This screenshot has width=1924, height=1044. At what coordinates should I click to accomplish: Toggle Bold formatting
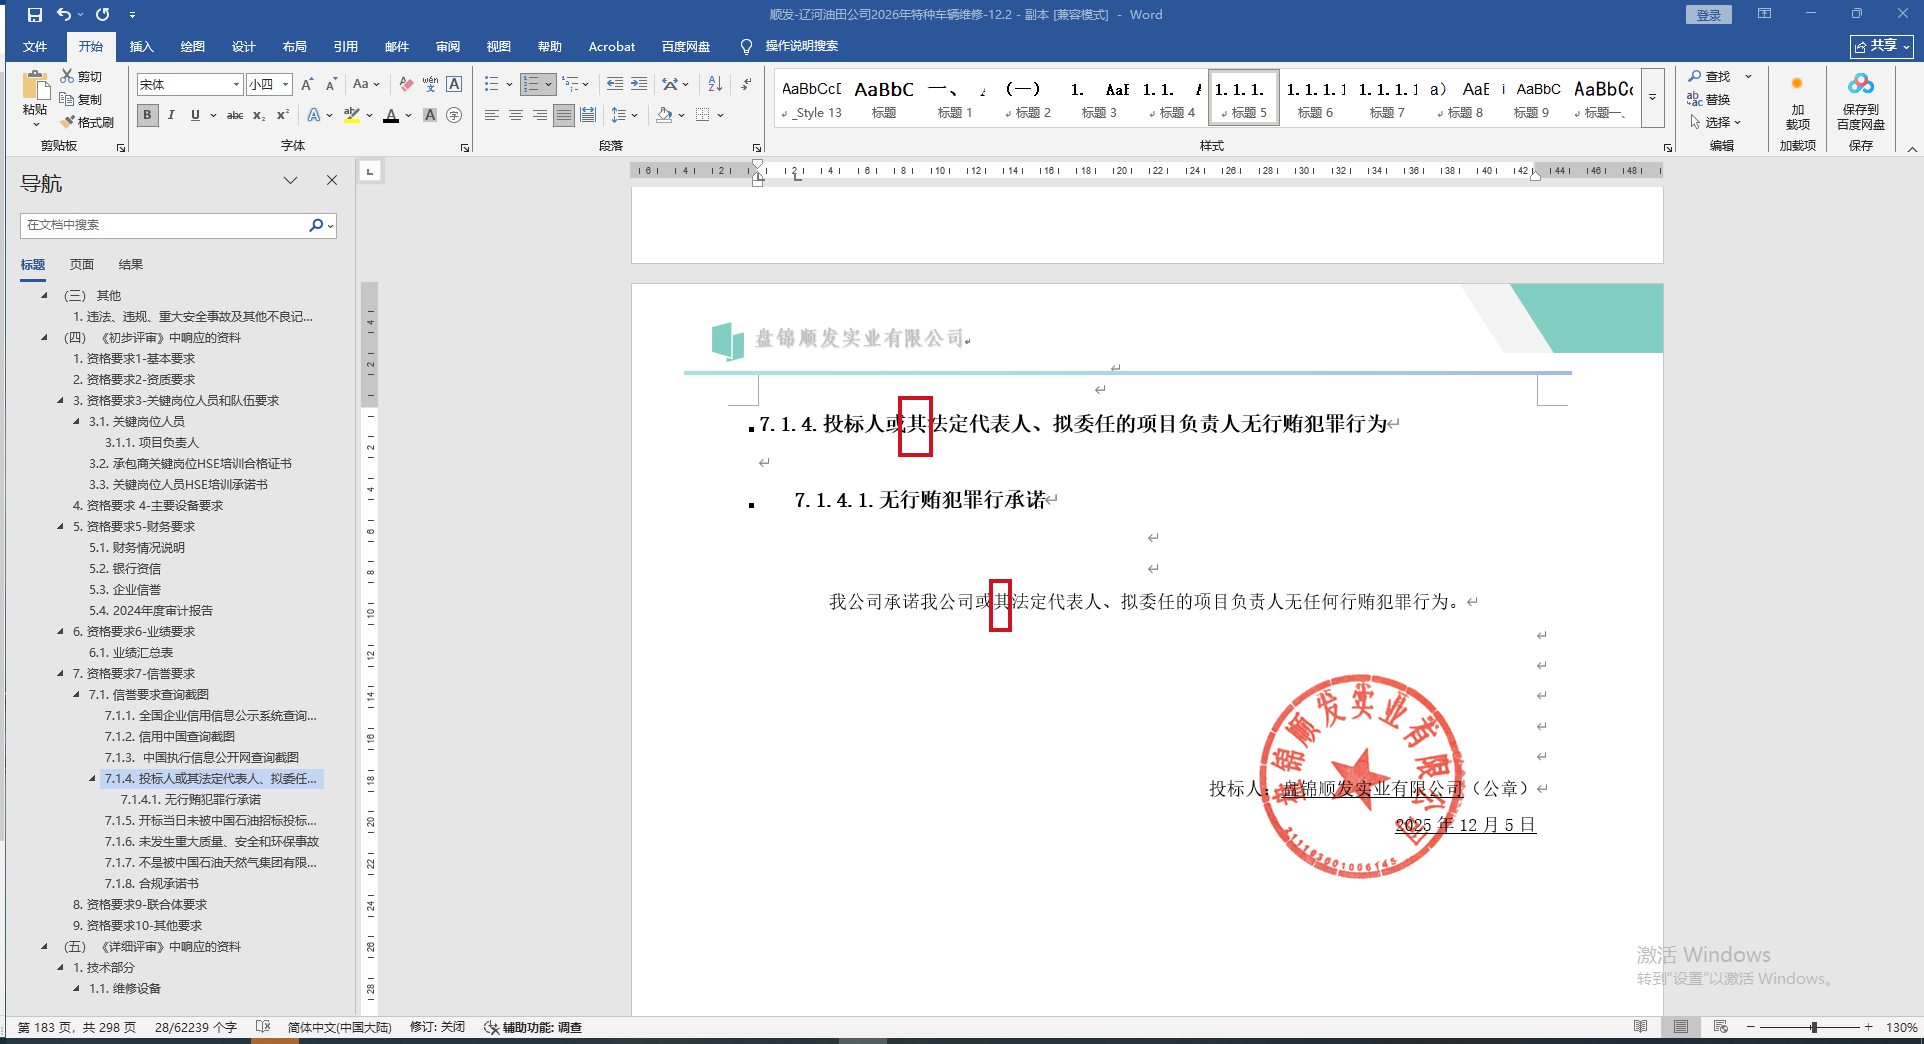coord(148,115)
